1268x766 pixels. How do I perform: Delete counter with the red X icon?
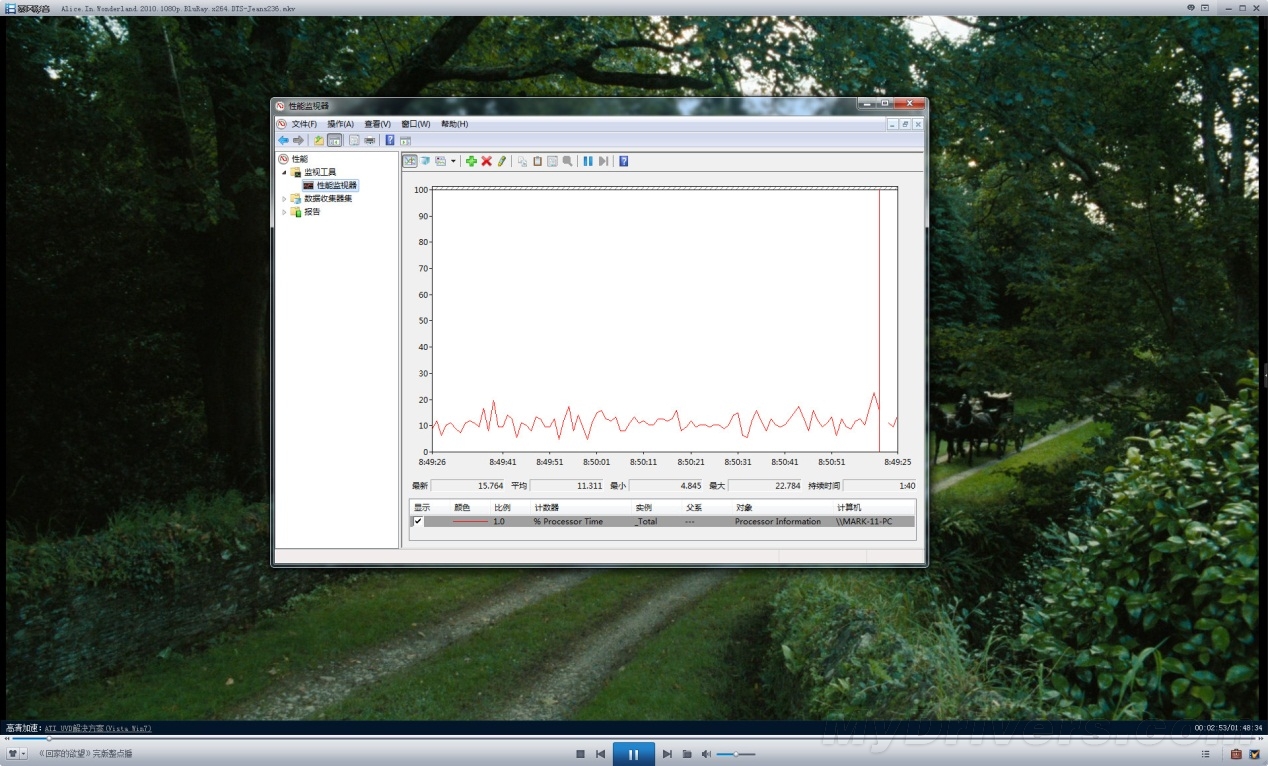(x=486, y=161)
